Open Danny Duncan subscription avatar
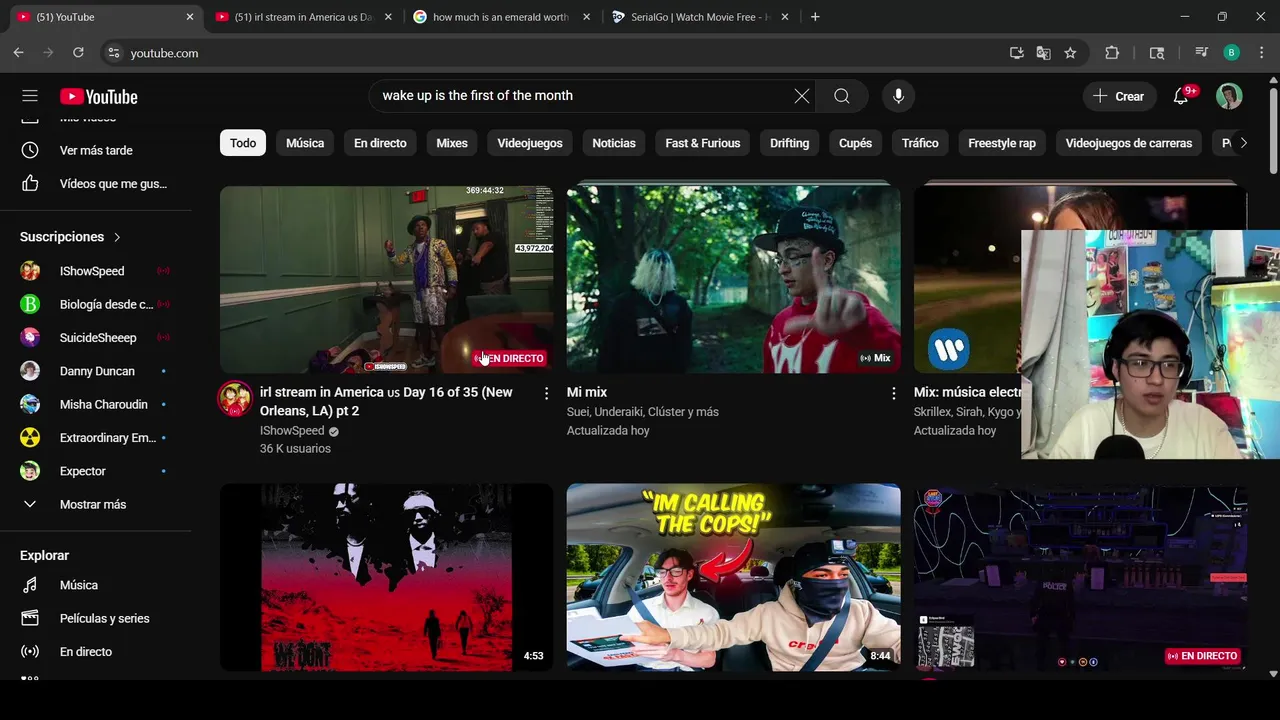1280x720 pixels. (x=30, y=371)
